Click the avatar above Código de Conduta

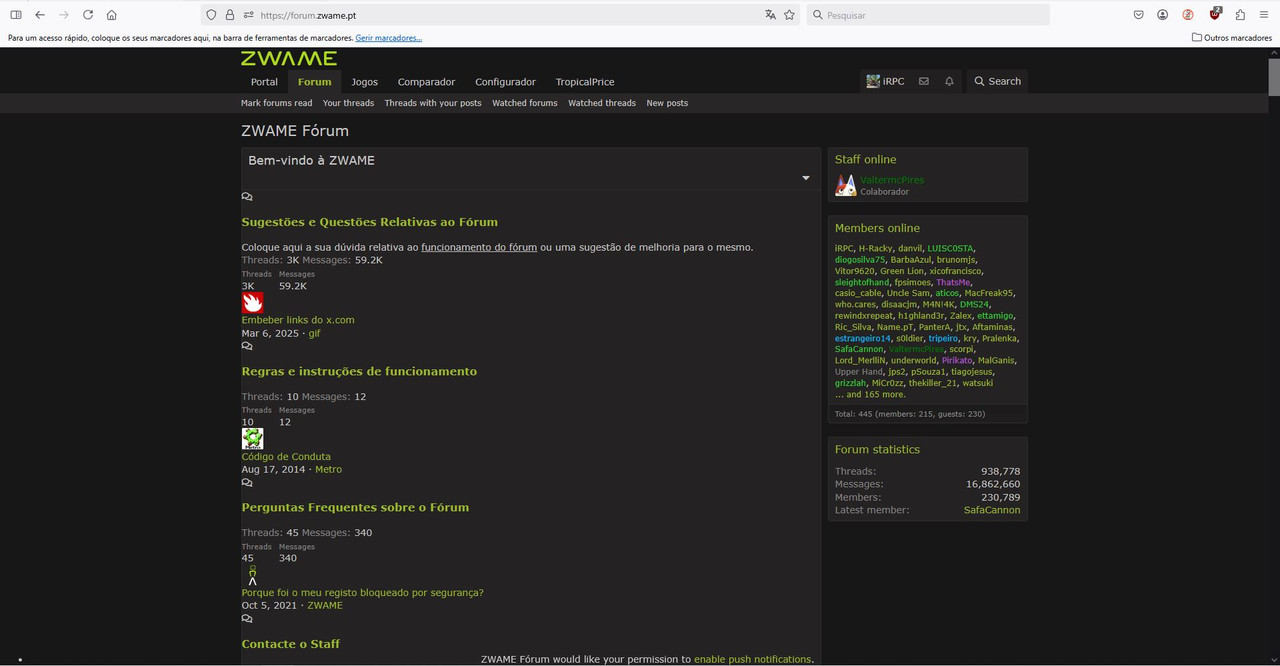coord(252,438)
